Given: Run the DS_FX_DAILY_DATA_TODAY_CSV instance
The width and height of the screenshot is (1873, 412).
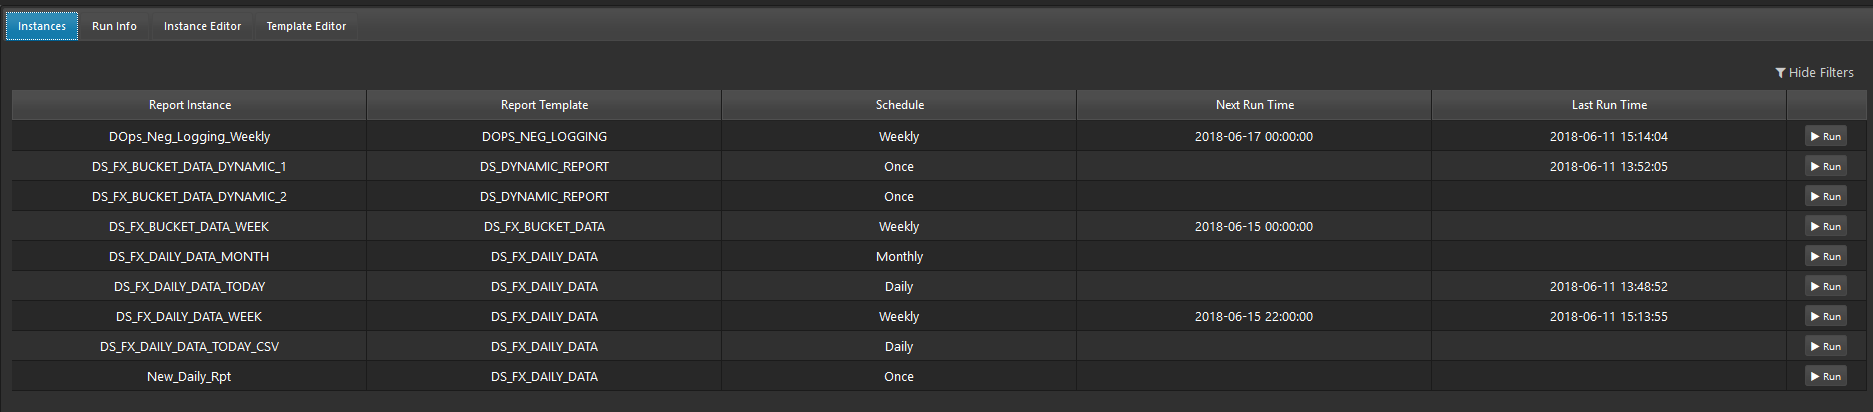Looking at the screenshot, I should [1825, 346].
